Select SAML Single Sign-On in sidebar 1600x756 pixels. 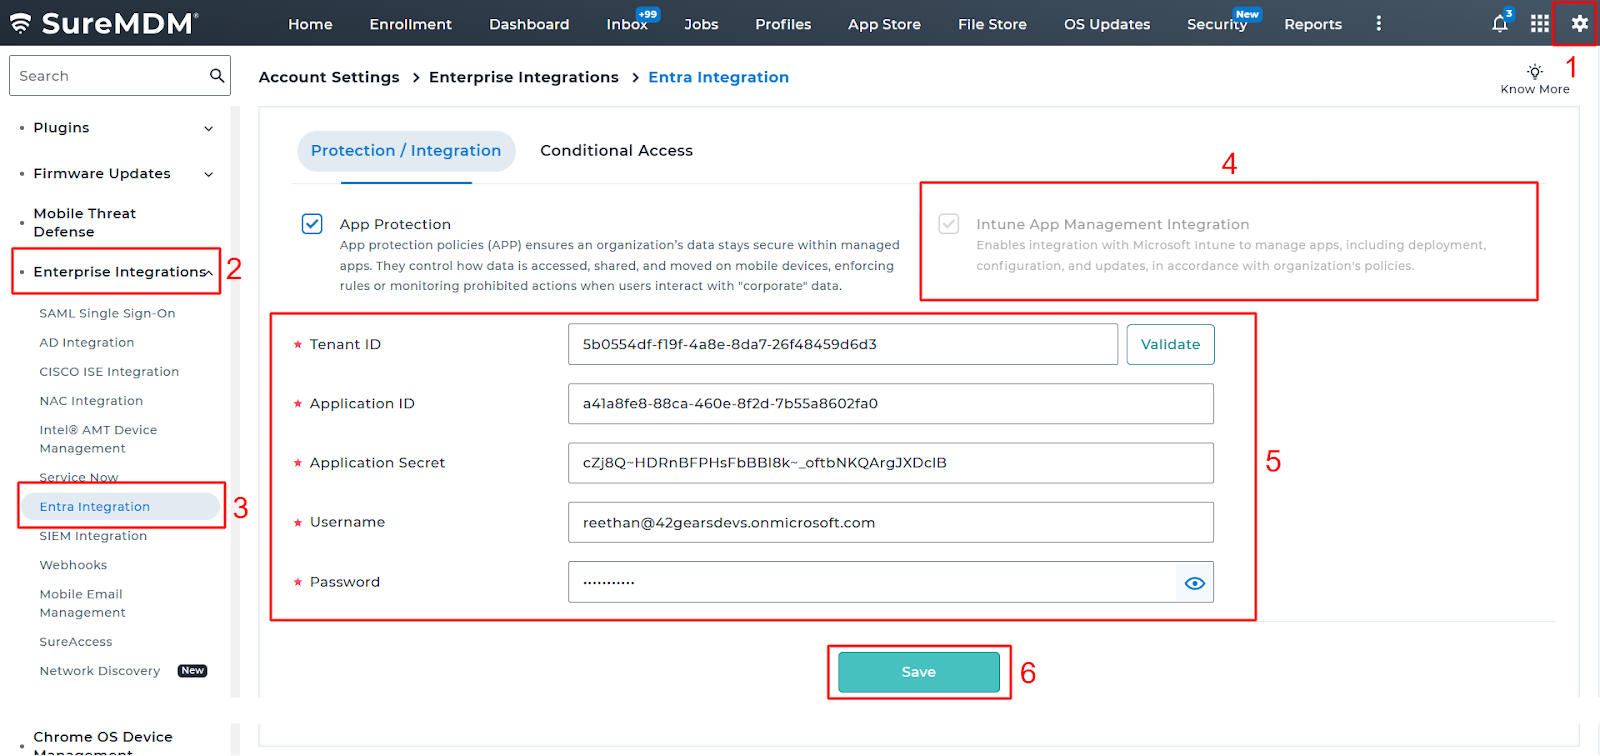click(107, 313)
